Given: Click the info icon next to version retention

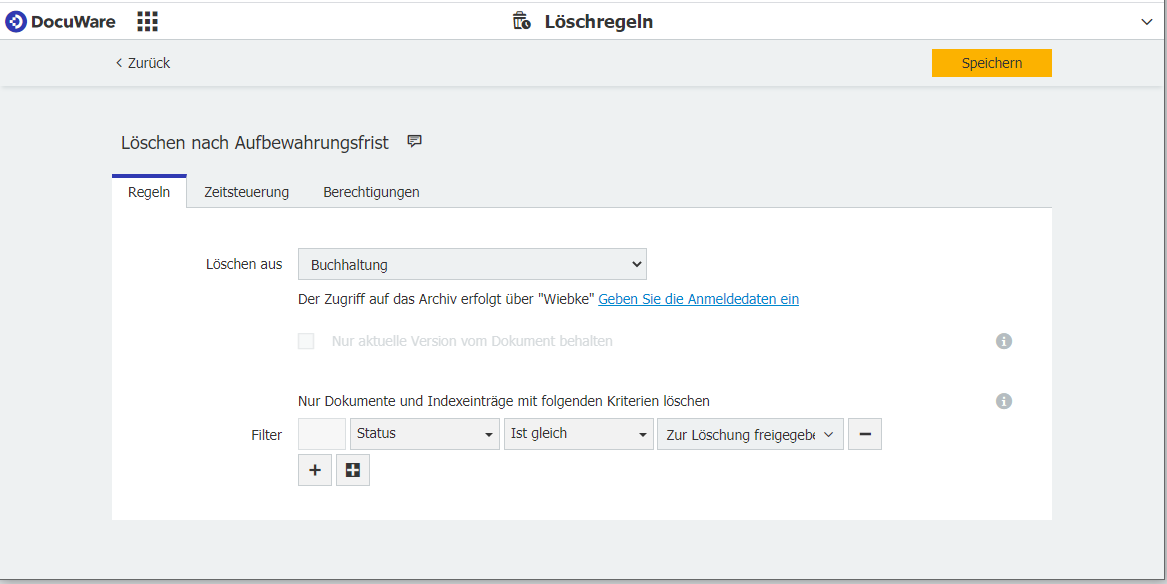Looking at the screenshot, I should point(1004,341).
